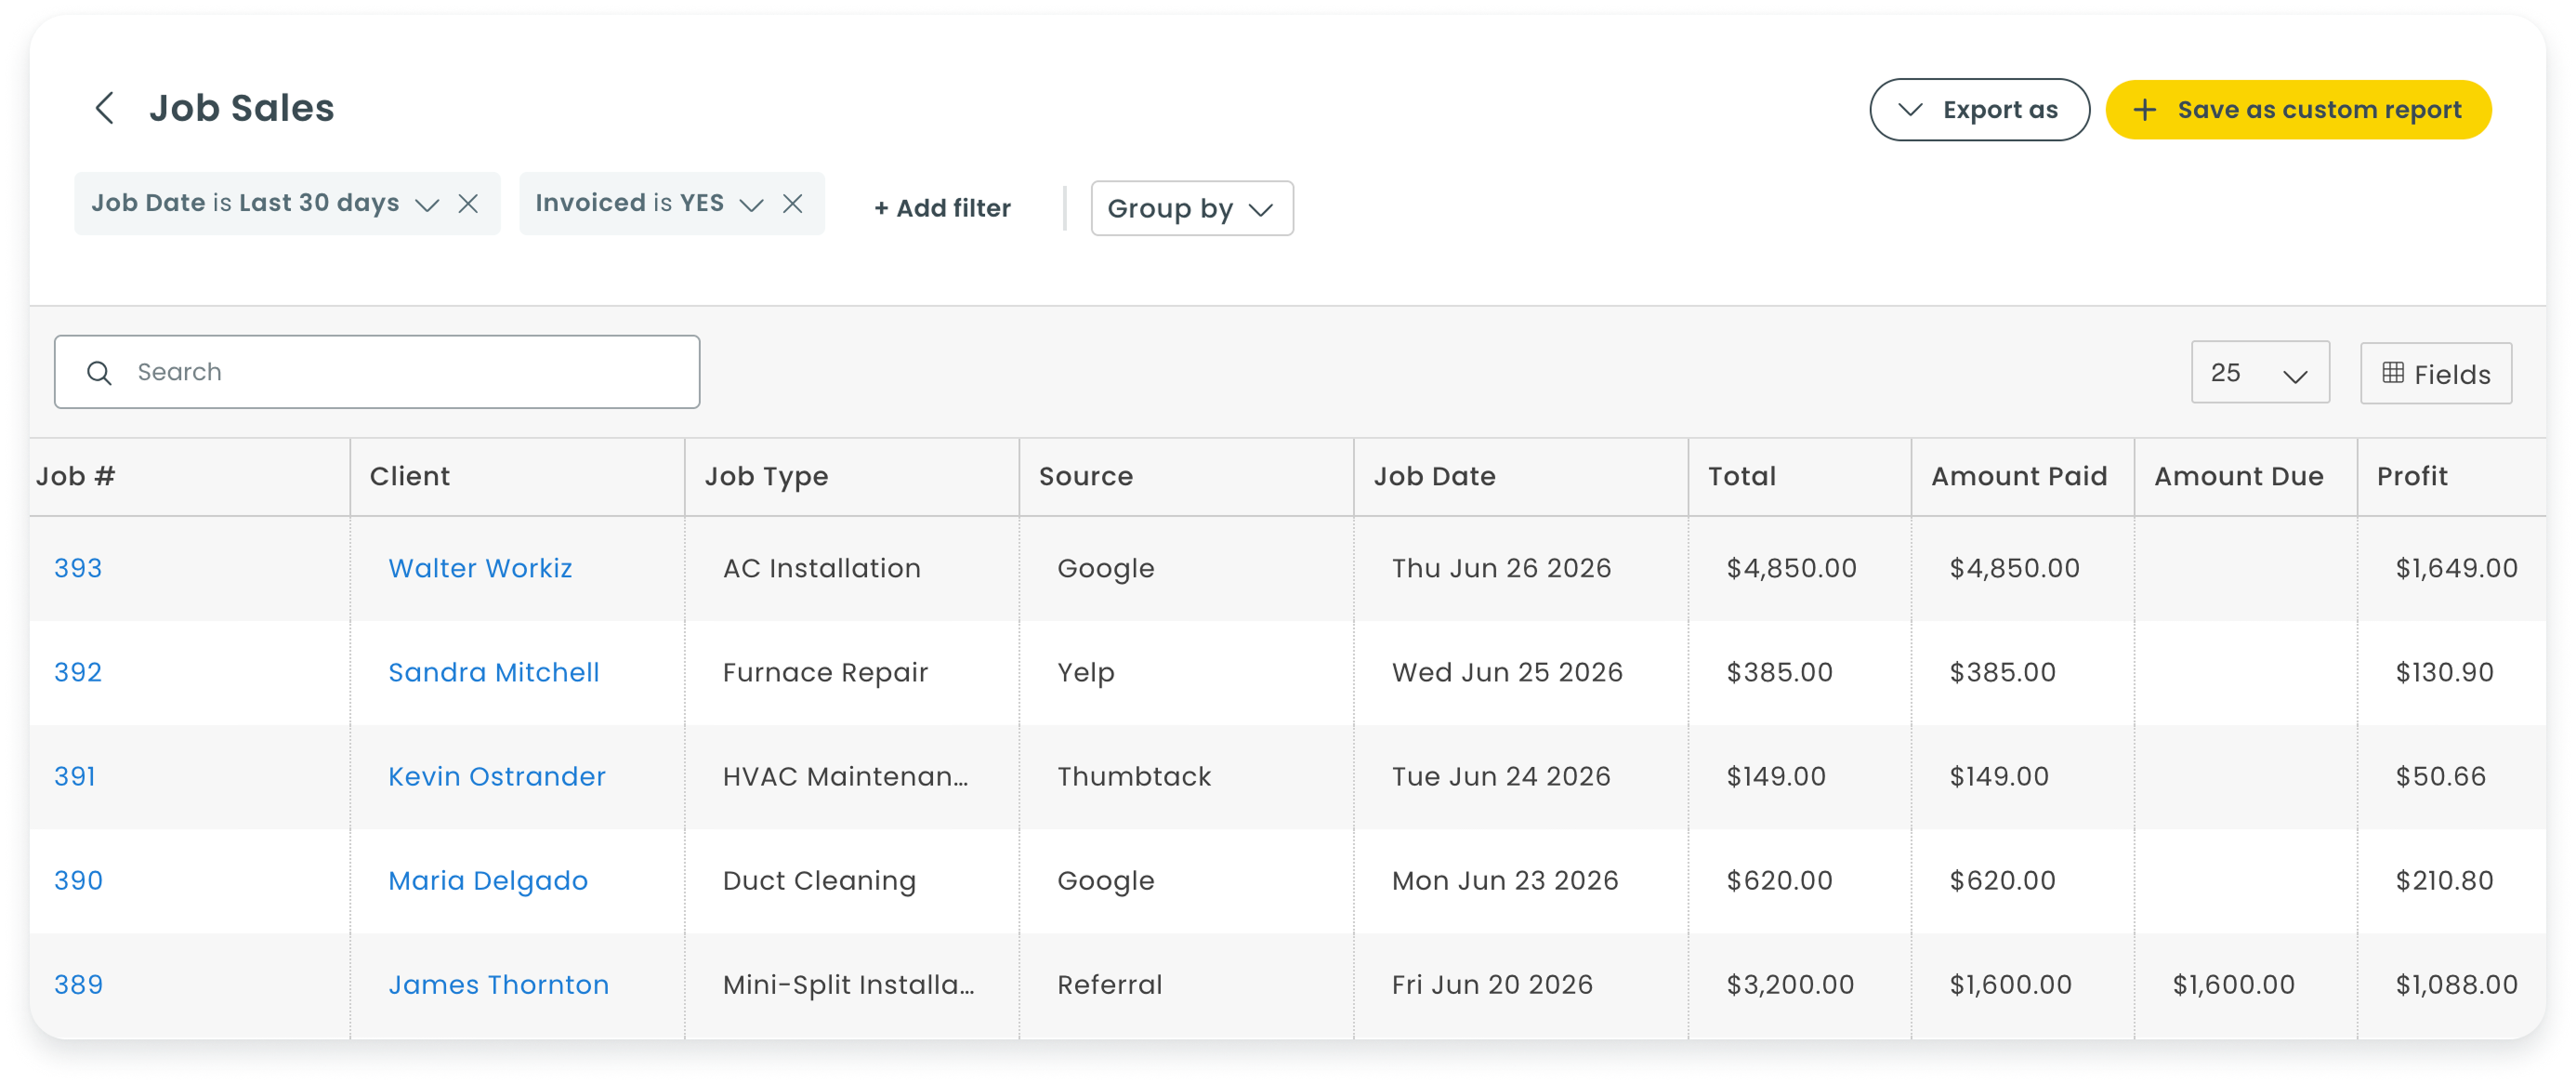Expand the Invoiced is YES dropdown
This screenshot has height=1084, width=2576.
click(751, 205)
